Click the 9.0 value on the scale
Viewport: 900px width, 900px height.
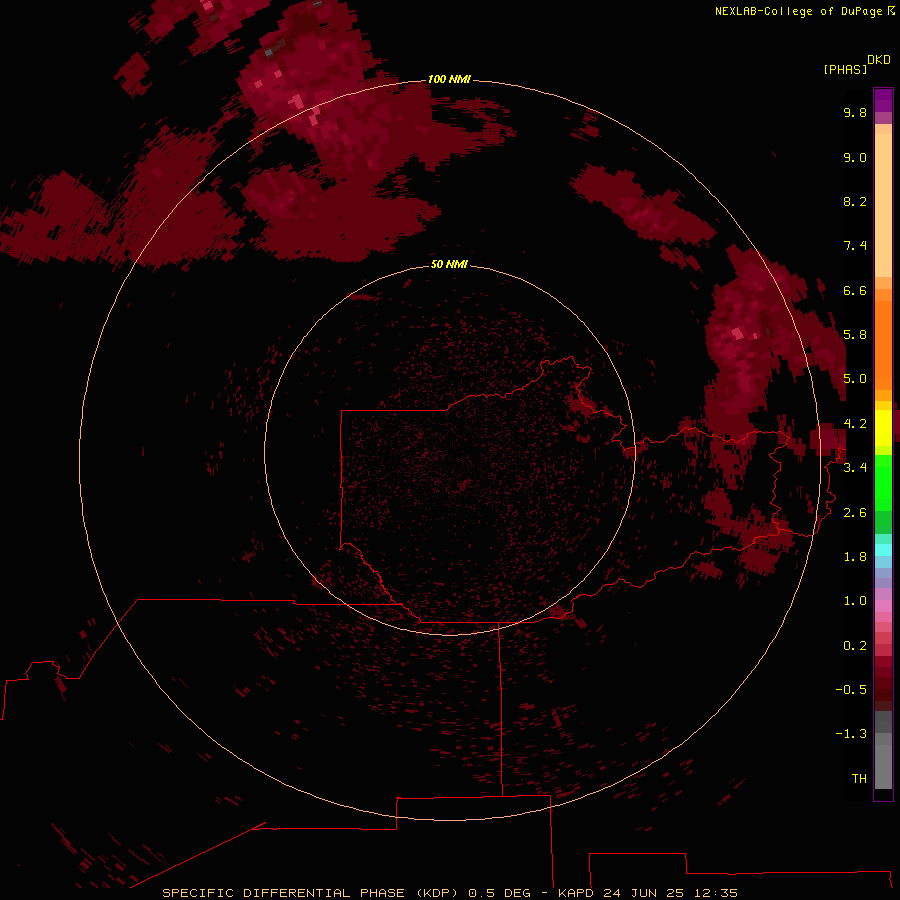click(855, 157)
